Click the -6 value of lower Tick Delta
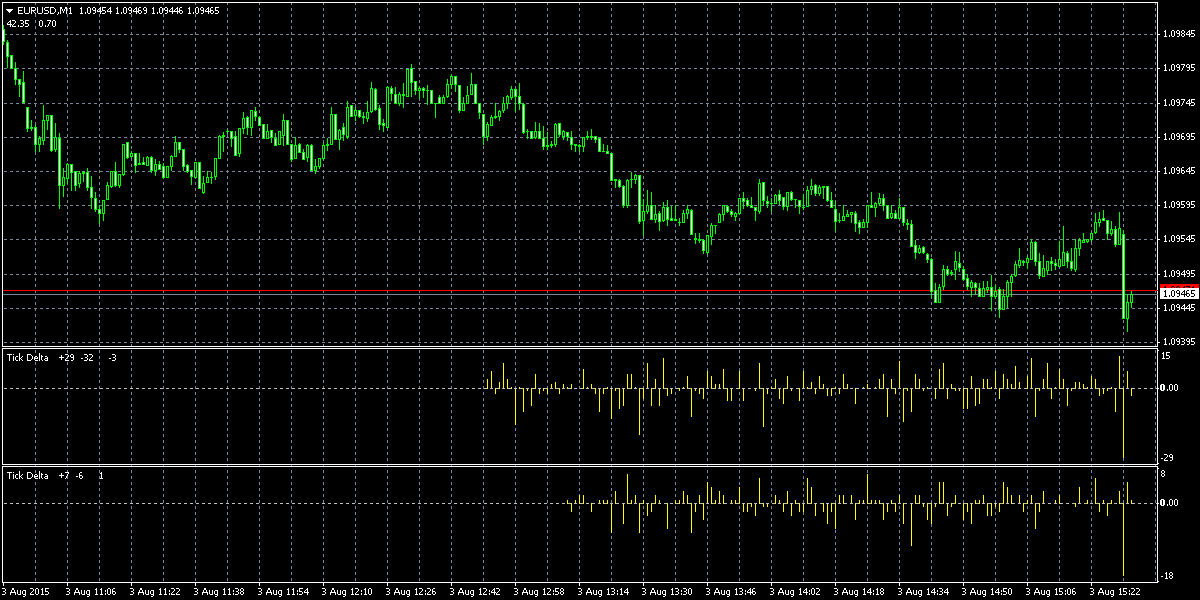This screenshot has height=600, width=1200. tap(80, 476)
